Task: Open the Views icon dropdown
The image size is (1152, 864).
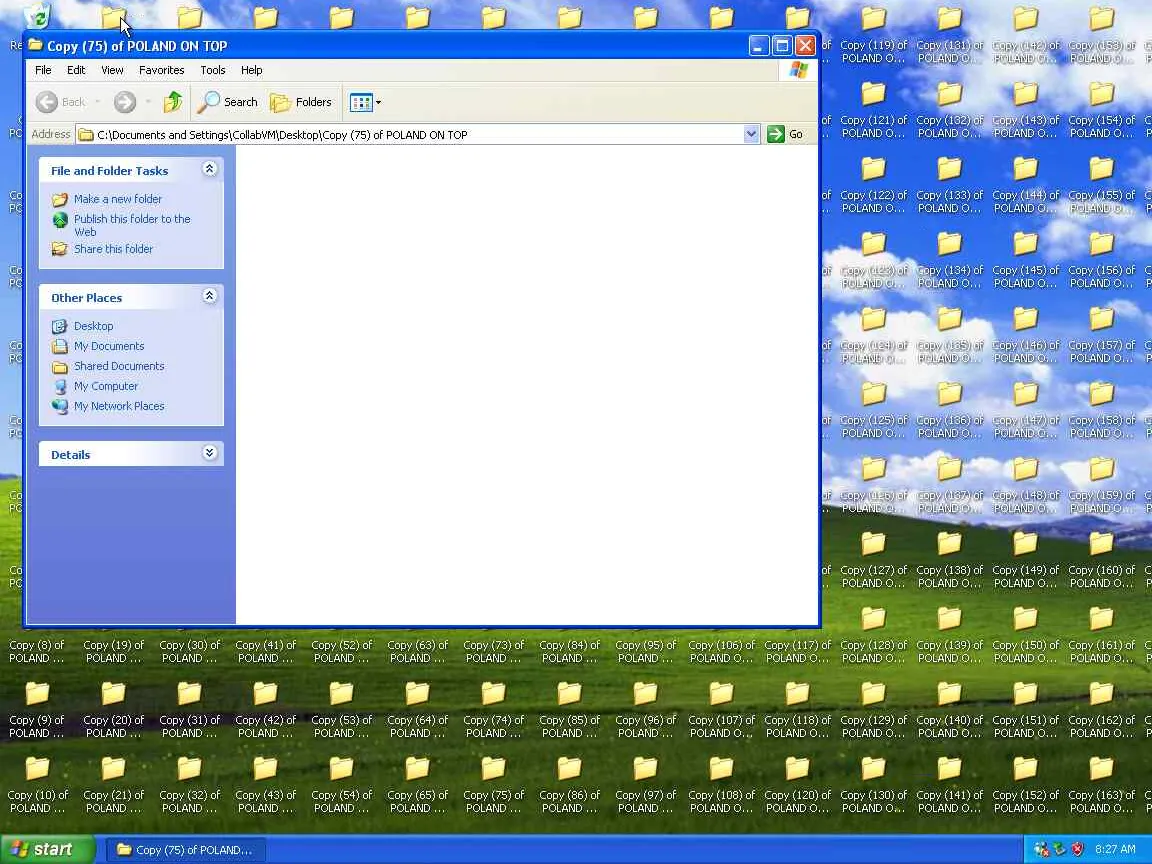Action: coord(365,102)
